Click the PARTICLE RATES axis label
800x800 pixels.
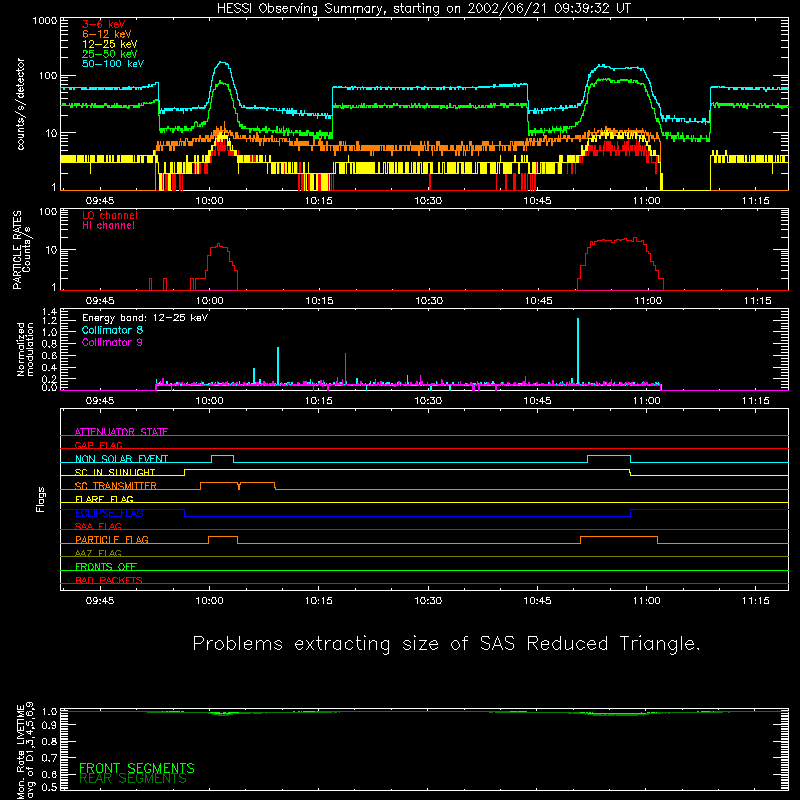point(21,250)
